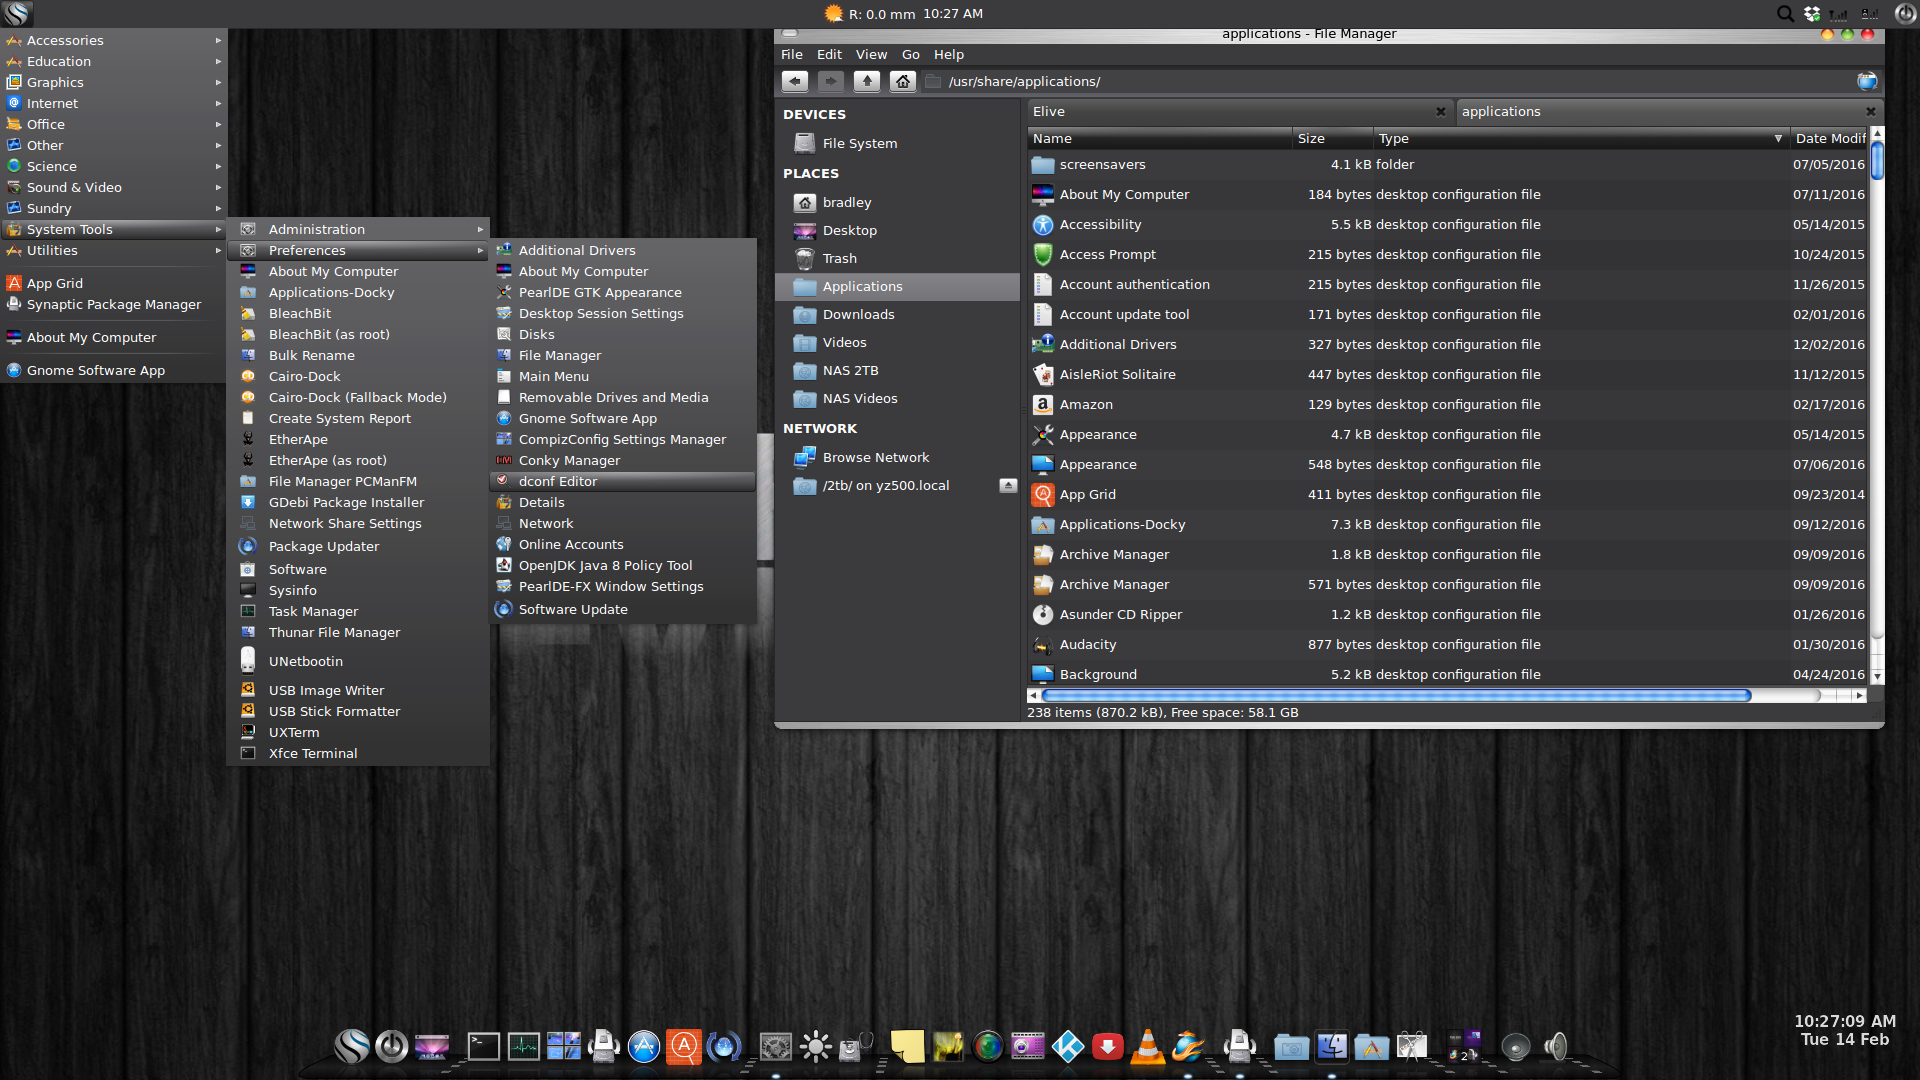Launch VLC cone icon in the dock
Viewport: 1920px width, 1080px height.
click(1147, 1047)
